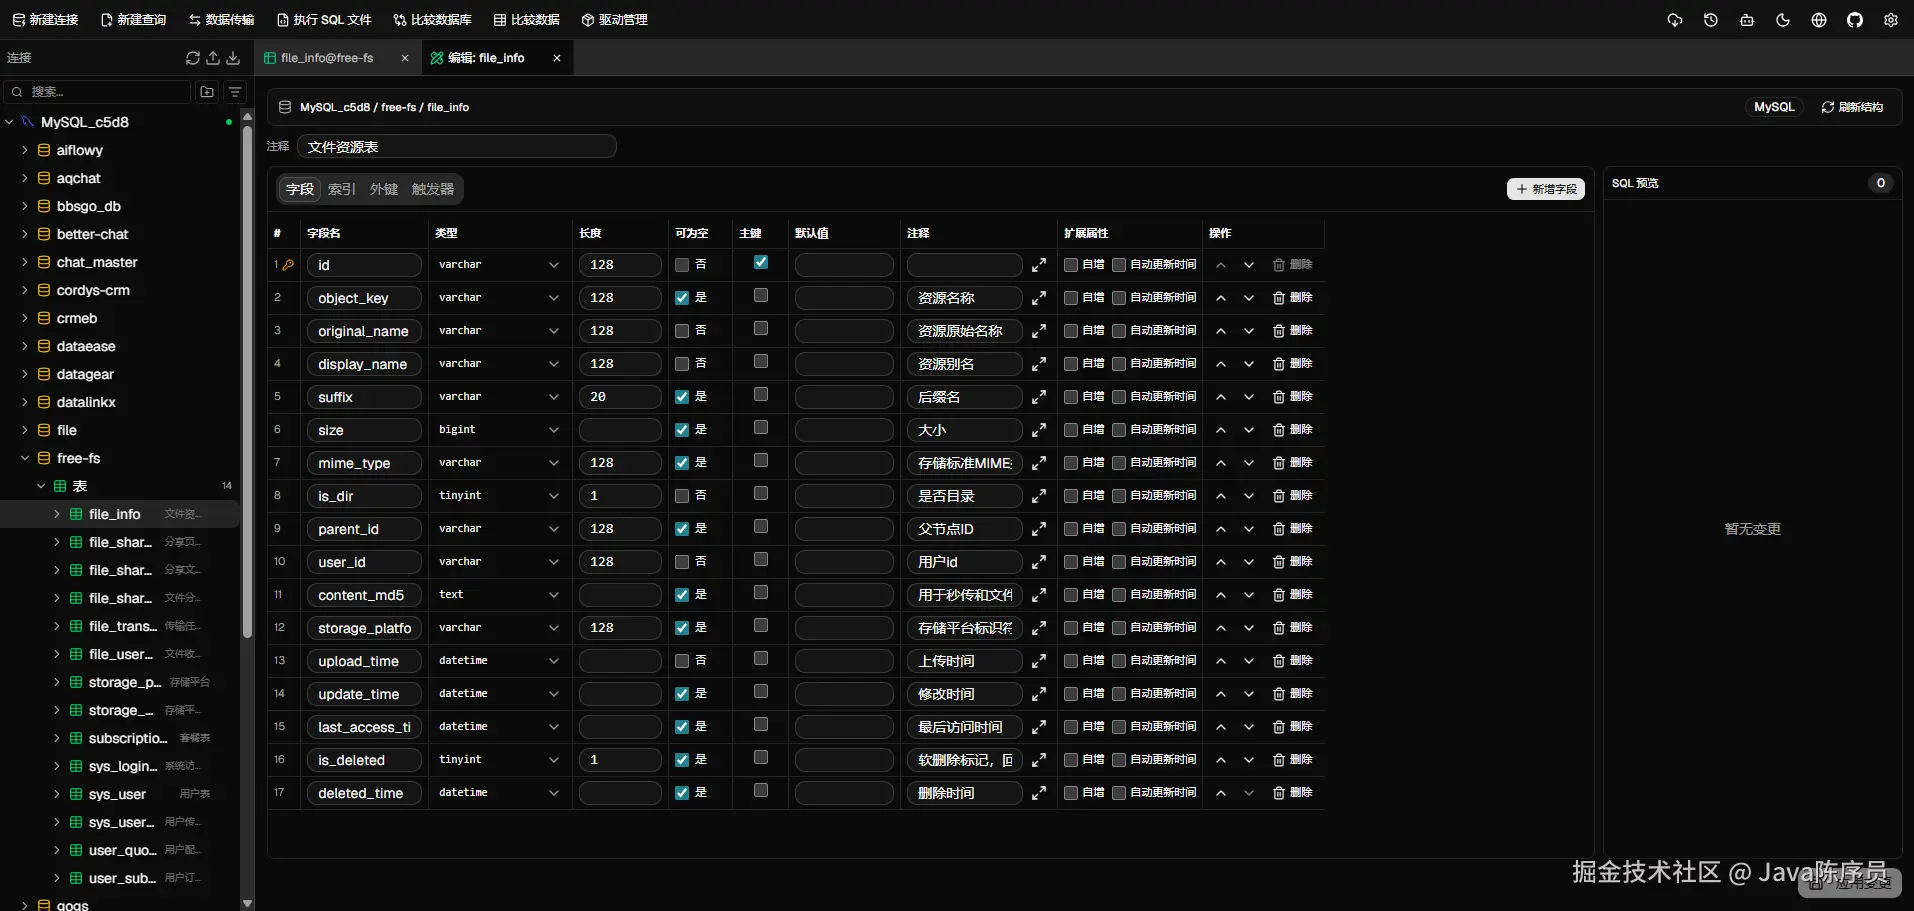Open settings gear icon in top bar
This screenshot has width=1914, height=911.
(1891, 20)
